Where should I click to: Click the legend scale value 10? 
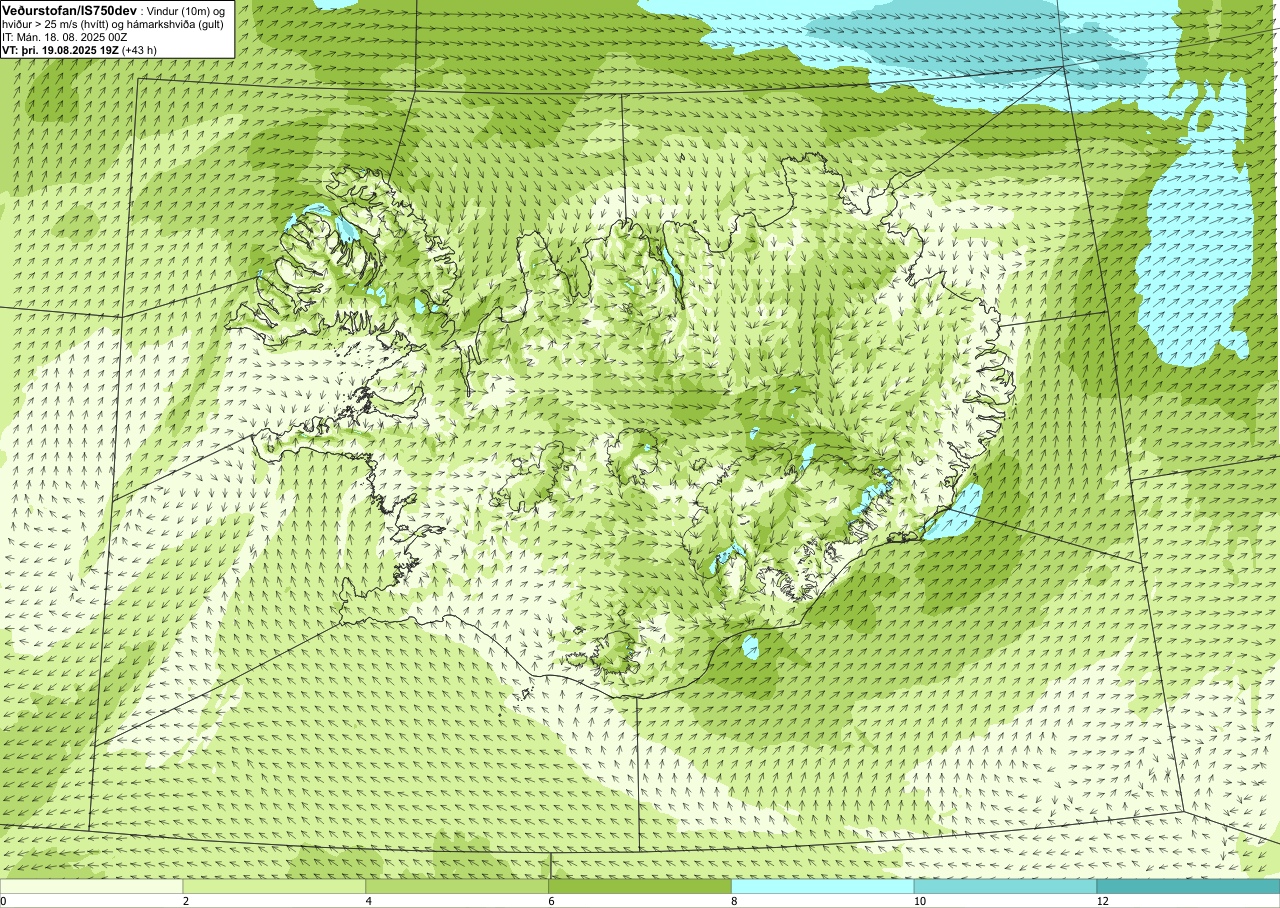pos(920,901)
